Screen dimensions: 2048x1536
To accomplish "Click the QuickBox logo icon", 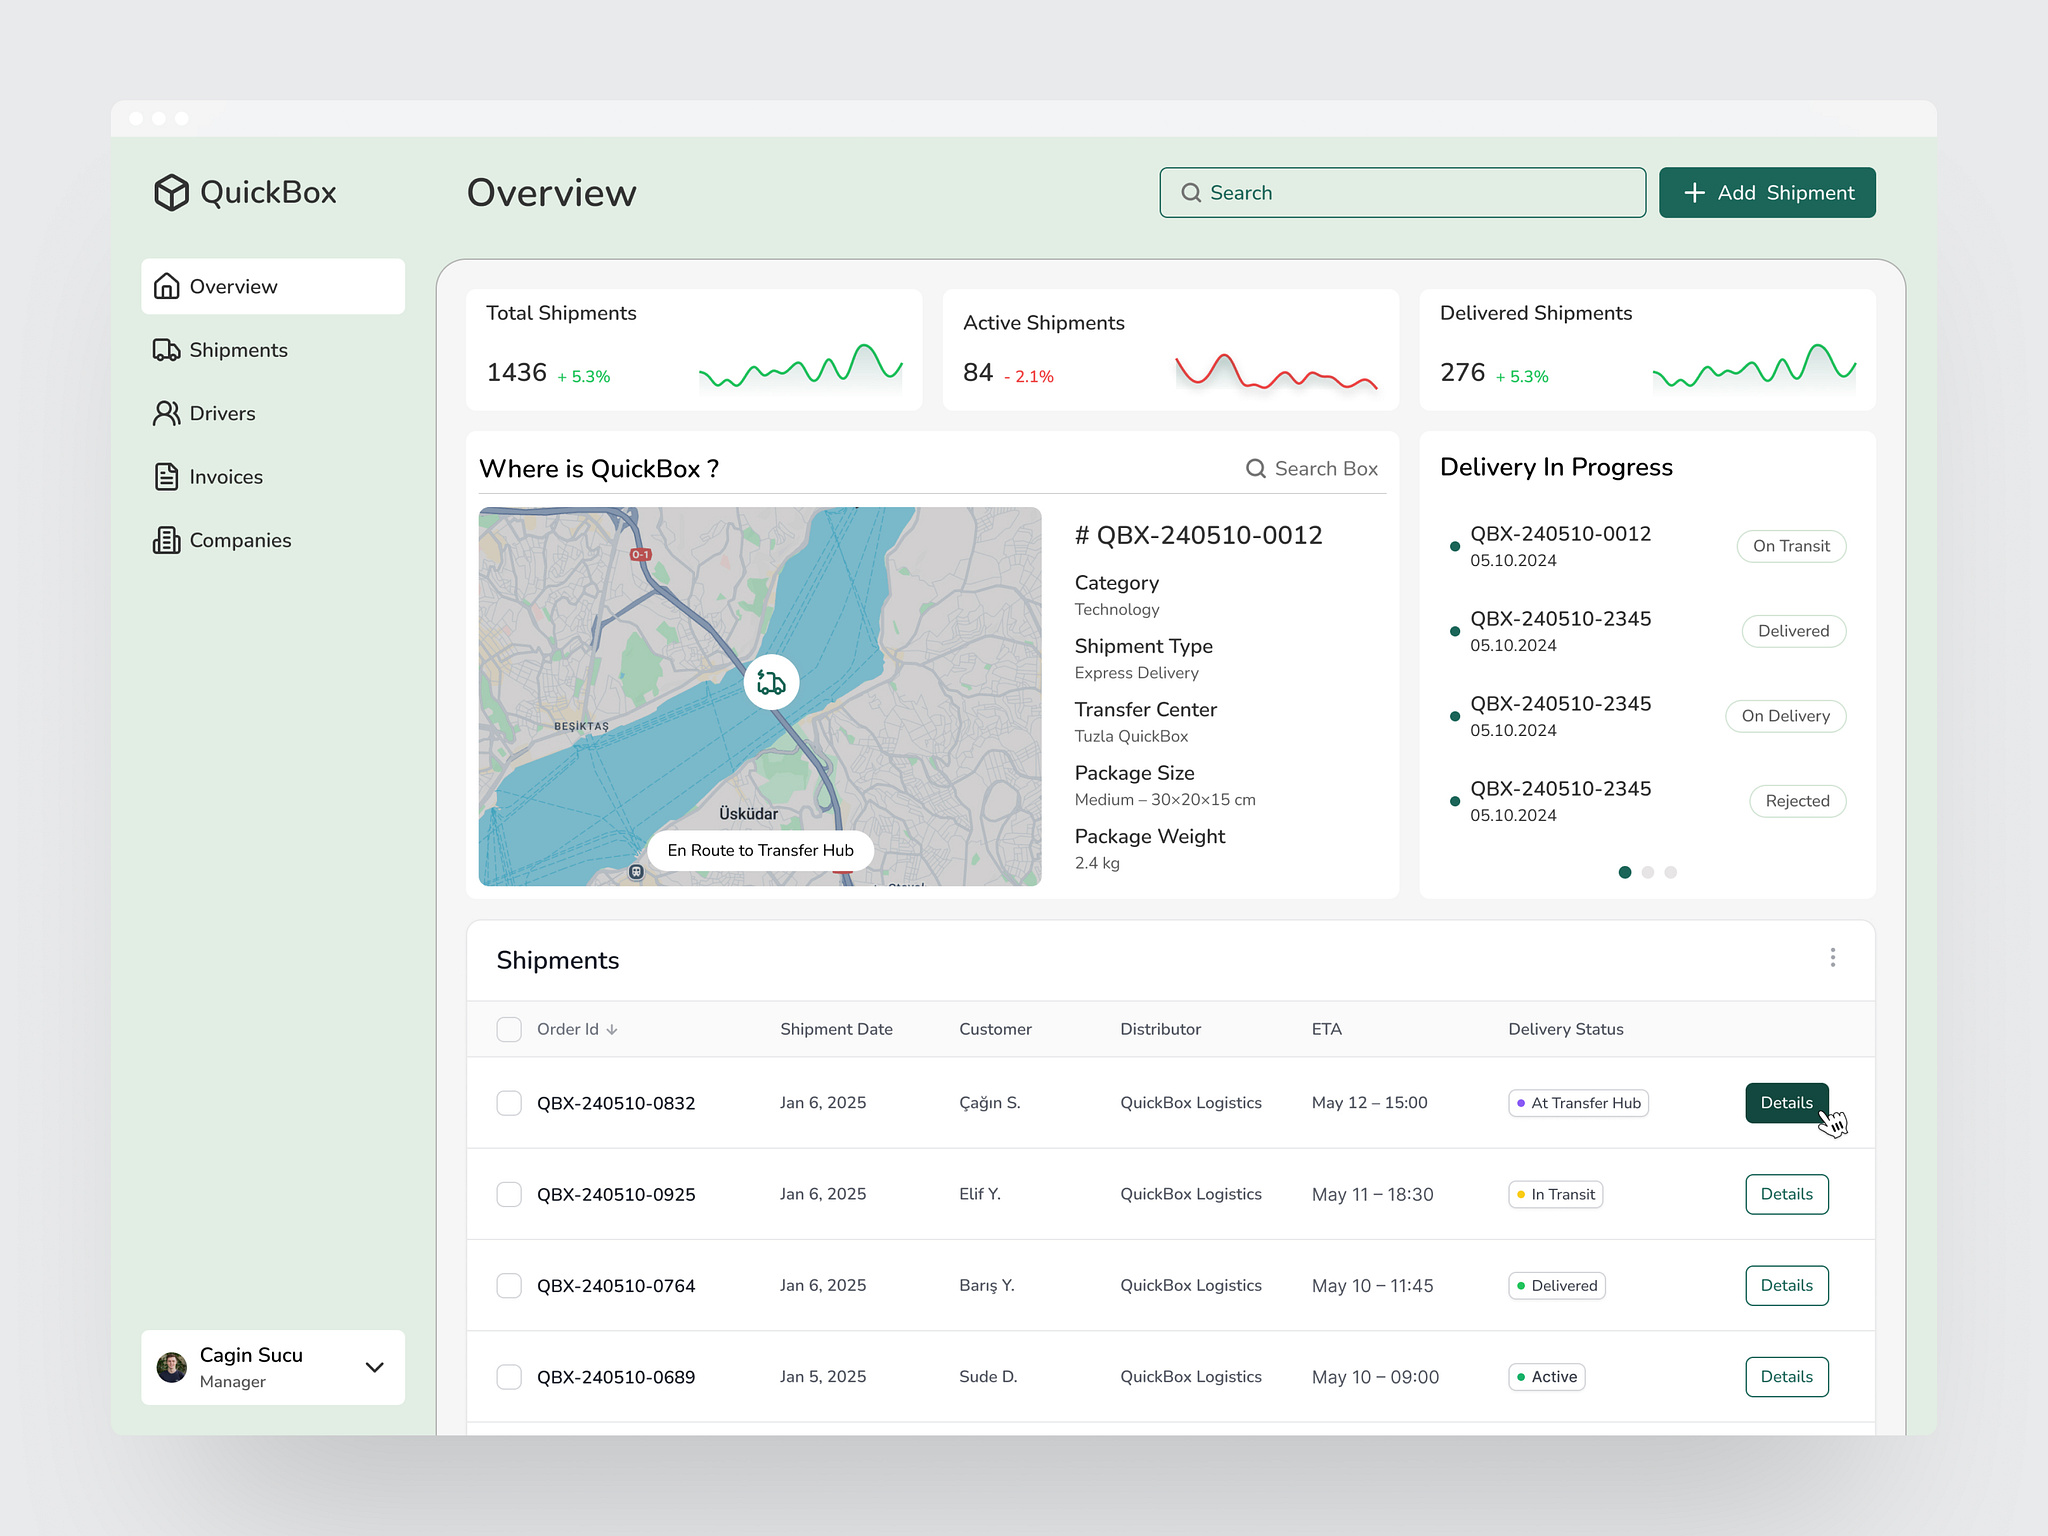I will pyautogui.click(x=172, y=192).
